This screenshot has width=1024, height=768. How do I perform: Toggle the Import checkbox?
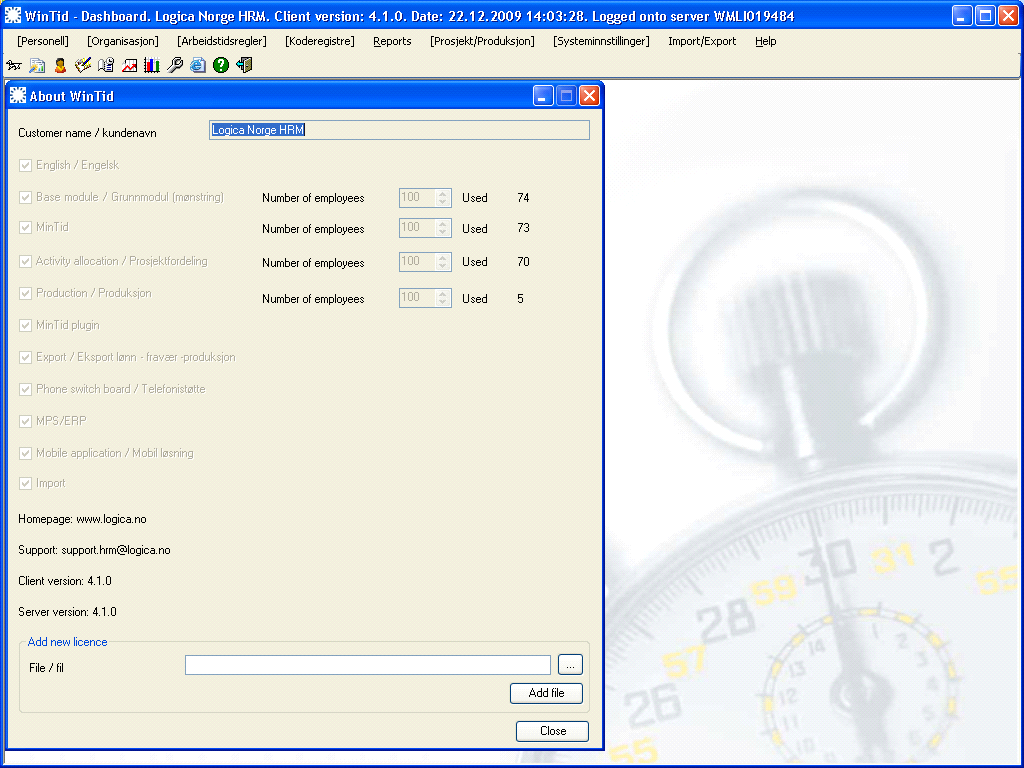click(25, 483)
